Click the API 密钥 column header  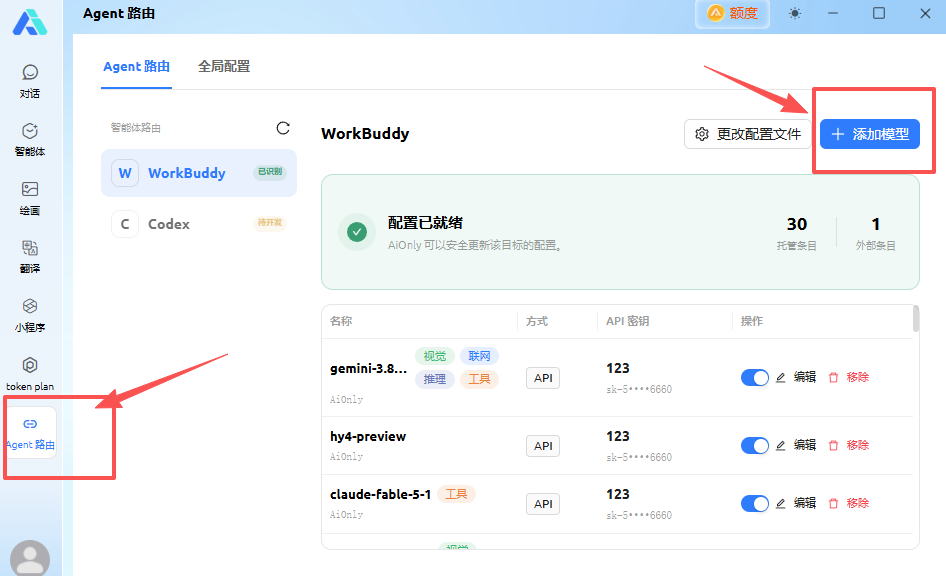[627, 321]
